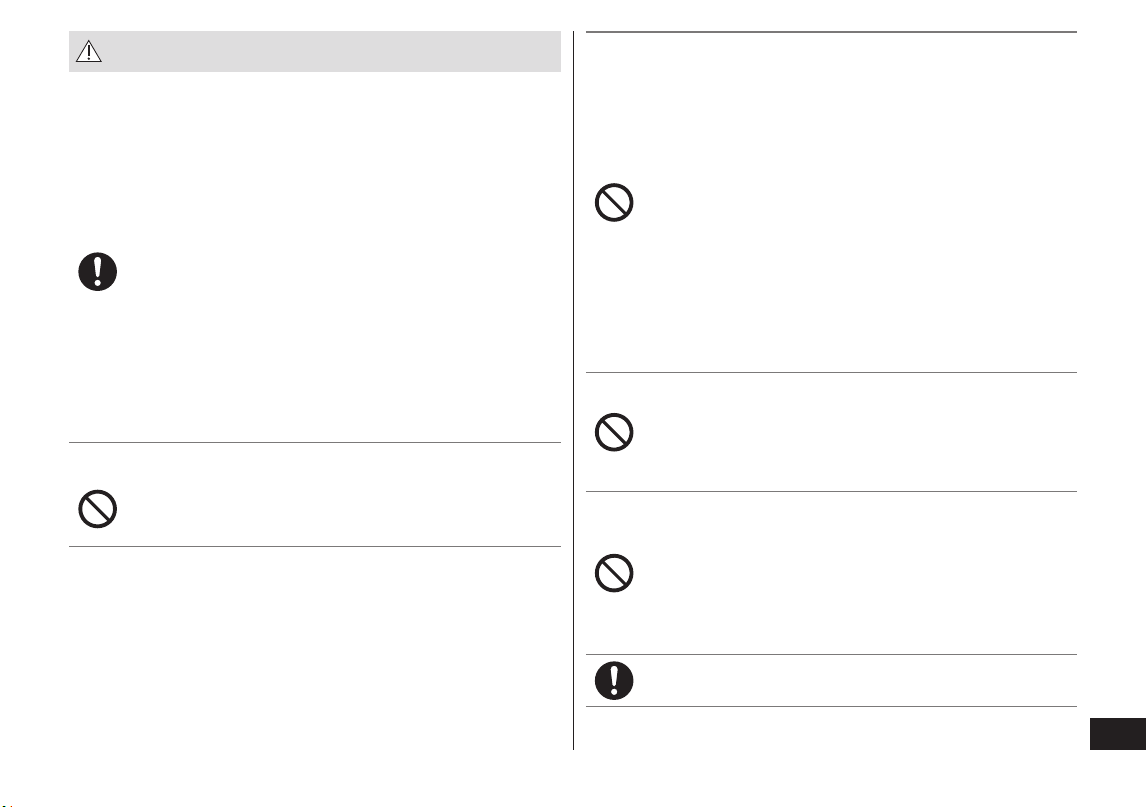Click the exclamation icon in right column's bottom row
Screen dimensions: 1147x807
614,680
